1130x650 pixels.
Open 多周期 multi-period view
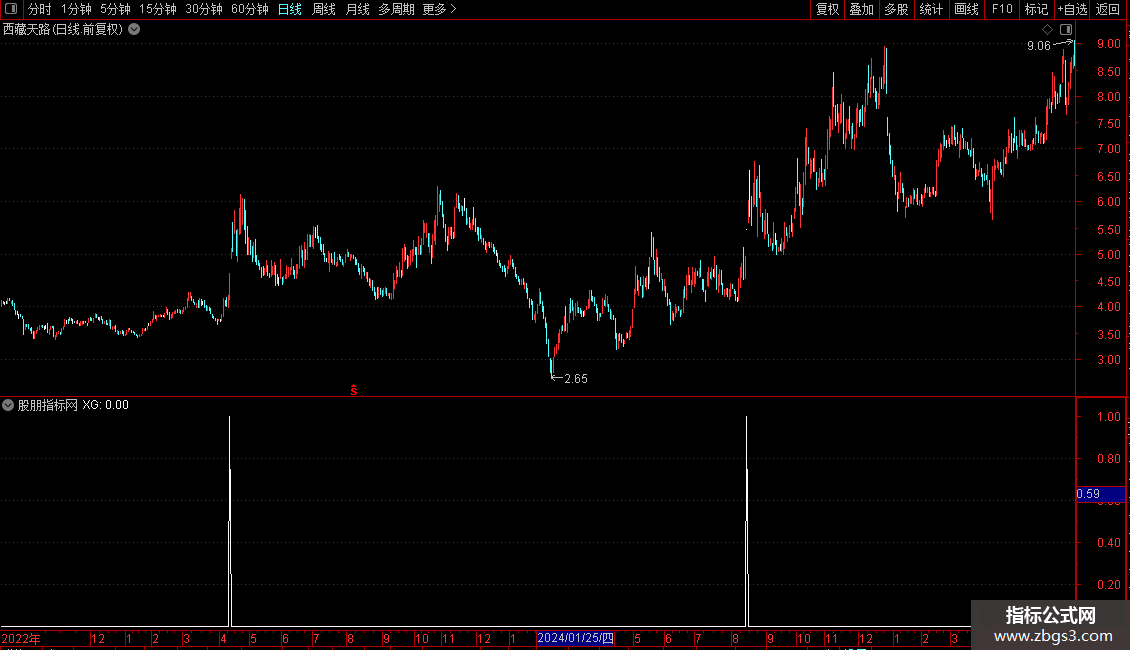tap(396, 9)
